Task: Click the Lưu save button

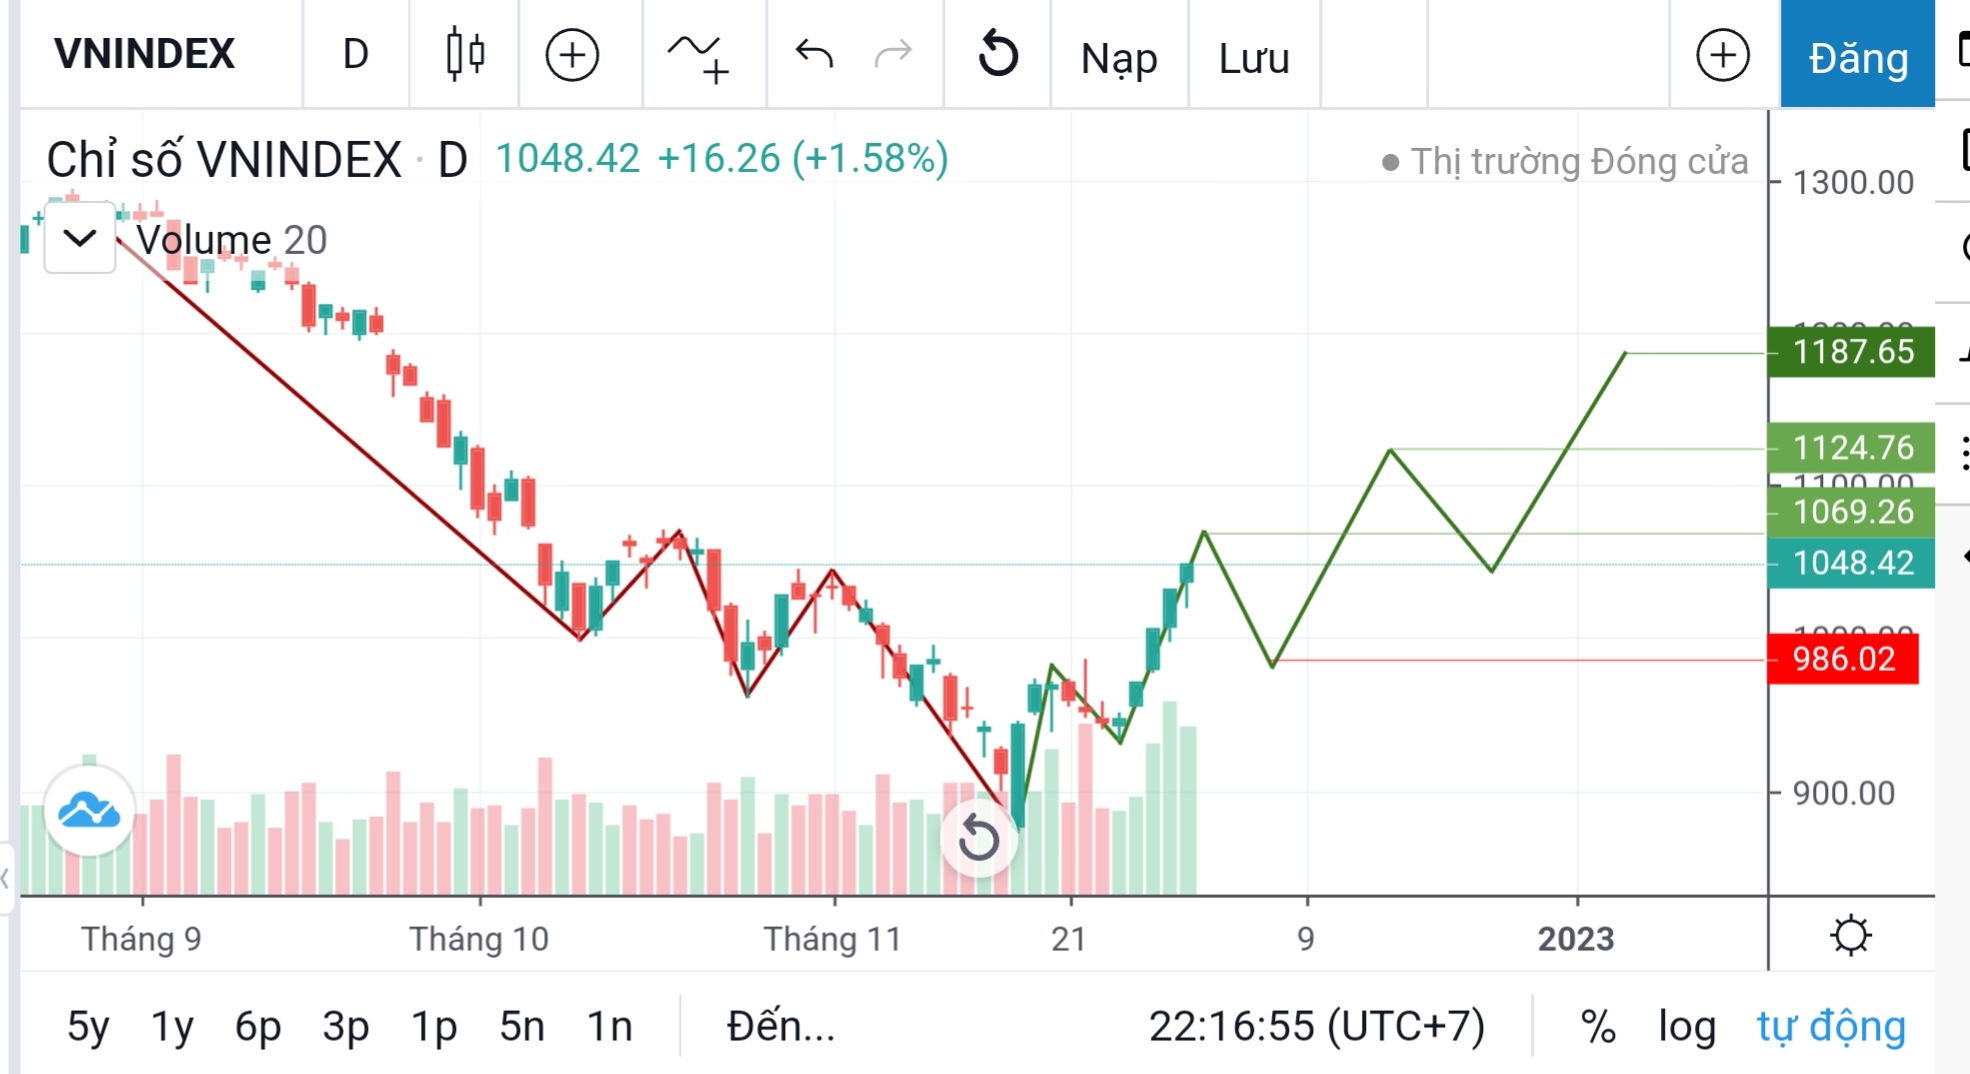Action: pyautogui.click(x=1254, y=58)
